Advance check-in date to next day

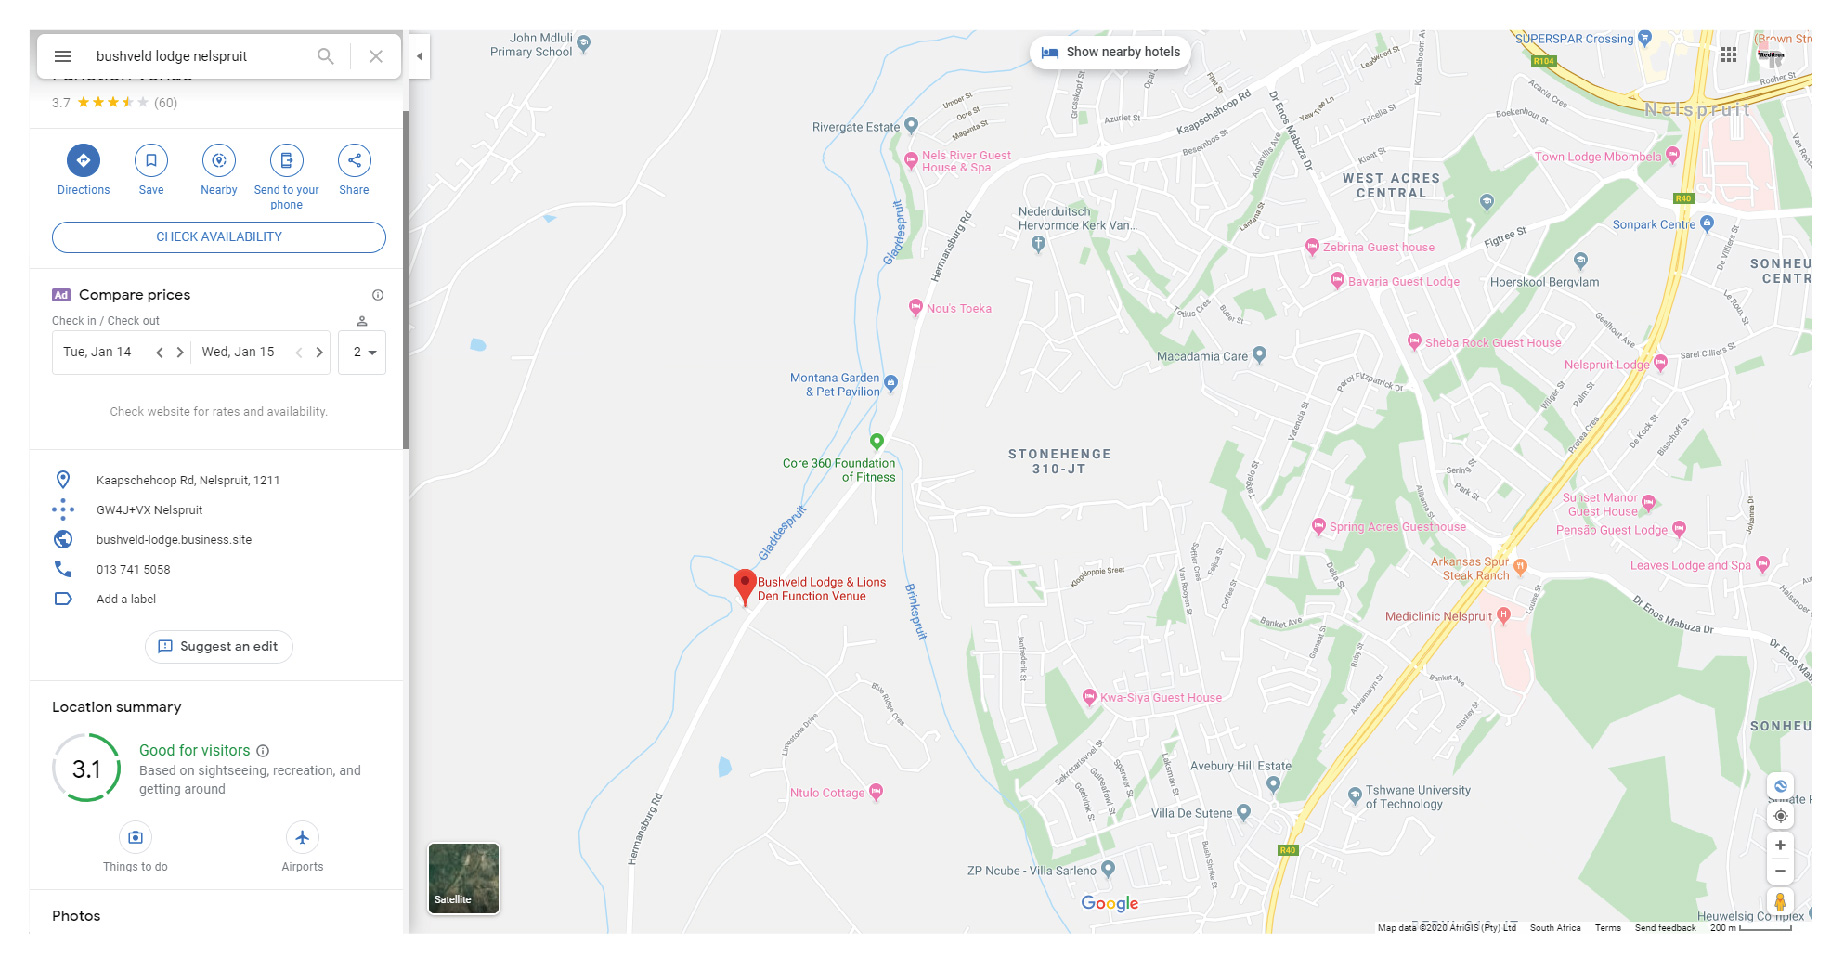(x=180, y=352)
